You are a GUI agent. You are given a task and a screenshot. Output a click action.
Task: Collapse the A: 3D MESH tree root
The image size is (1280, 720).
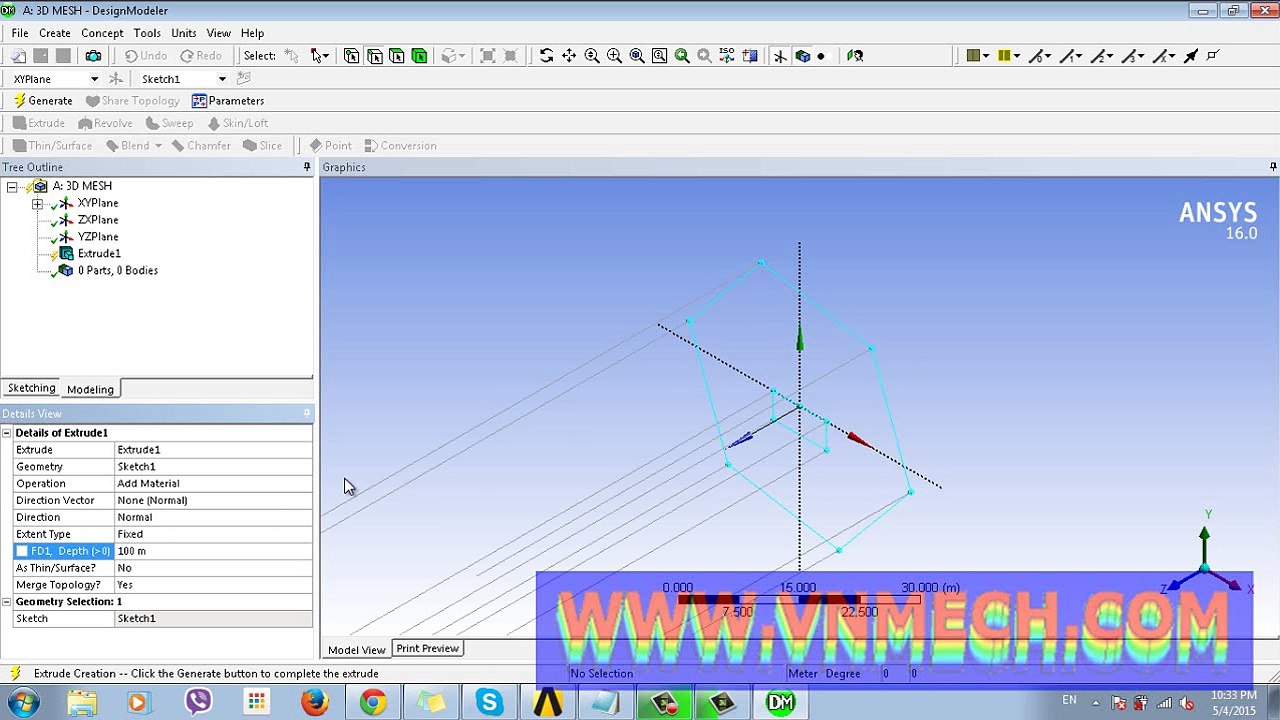click(12, 187)
